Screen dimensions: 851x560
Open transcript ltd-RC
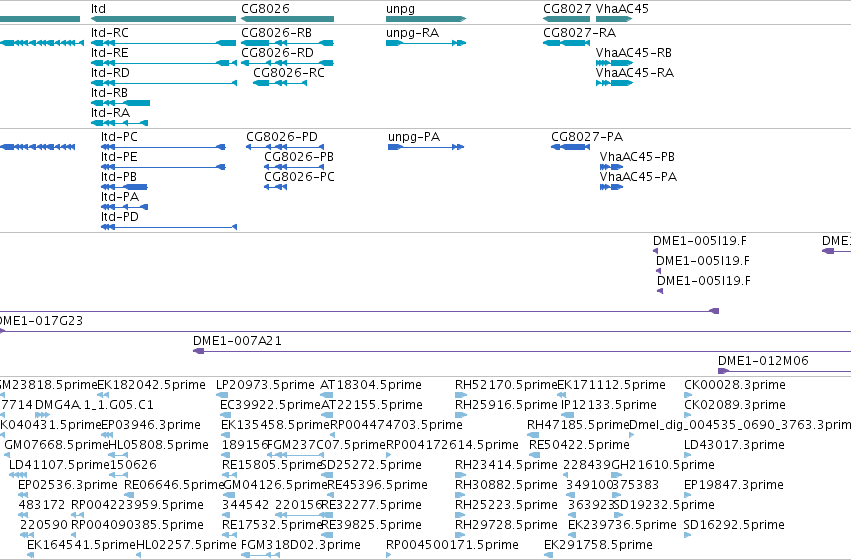pyautogui.click(x=110, y=33)
